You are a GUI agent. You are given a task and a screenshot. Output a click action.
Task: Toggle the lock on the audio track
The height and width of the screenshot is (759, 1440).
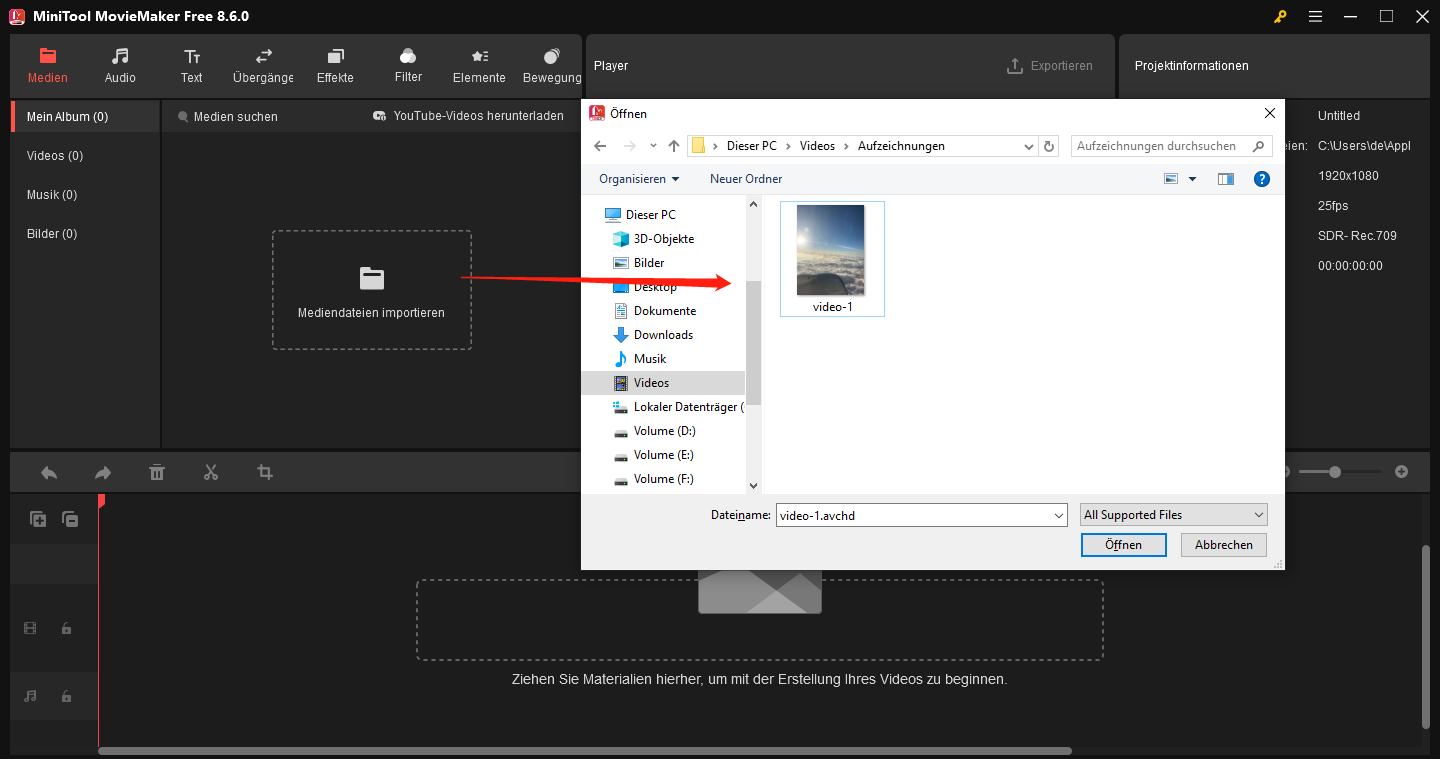[x=66, y=696]
